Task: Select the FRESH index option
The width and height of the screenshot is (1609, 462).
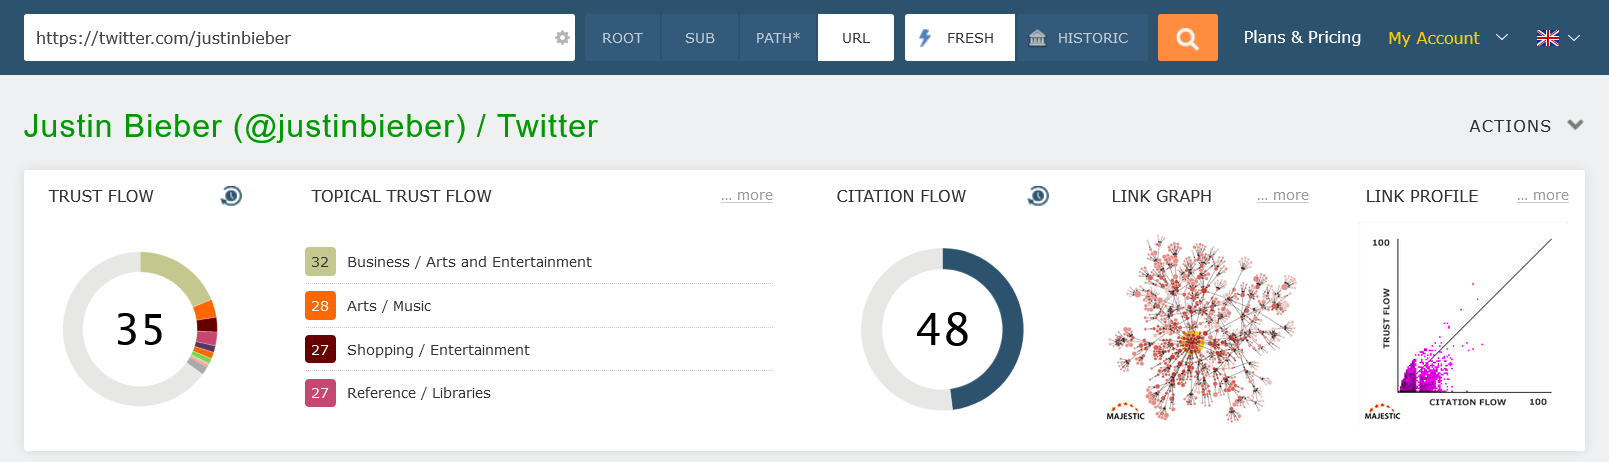Action: [959, 38]
